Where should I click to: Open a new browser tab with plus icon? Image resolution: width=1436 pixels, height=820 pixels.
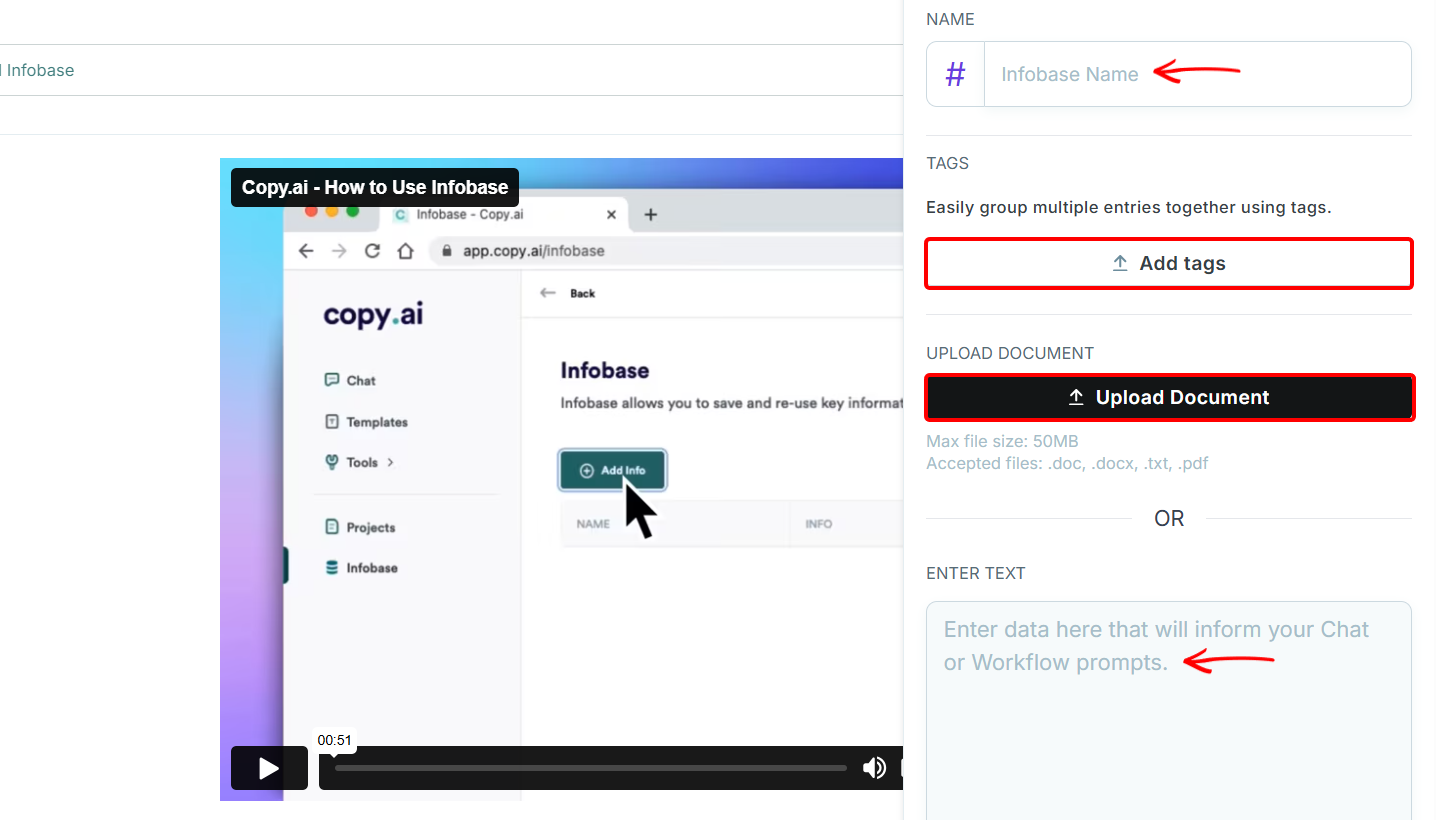tap(650, 215)
